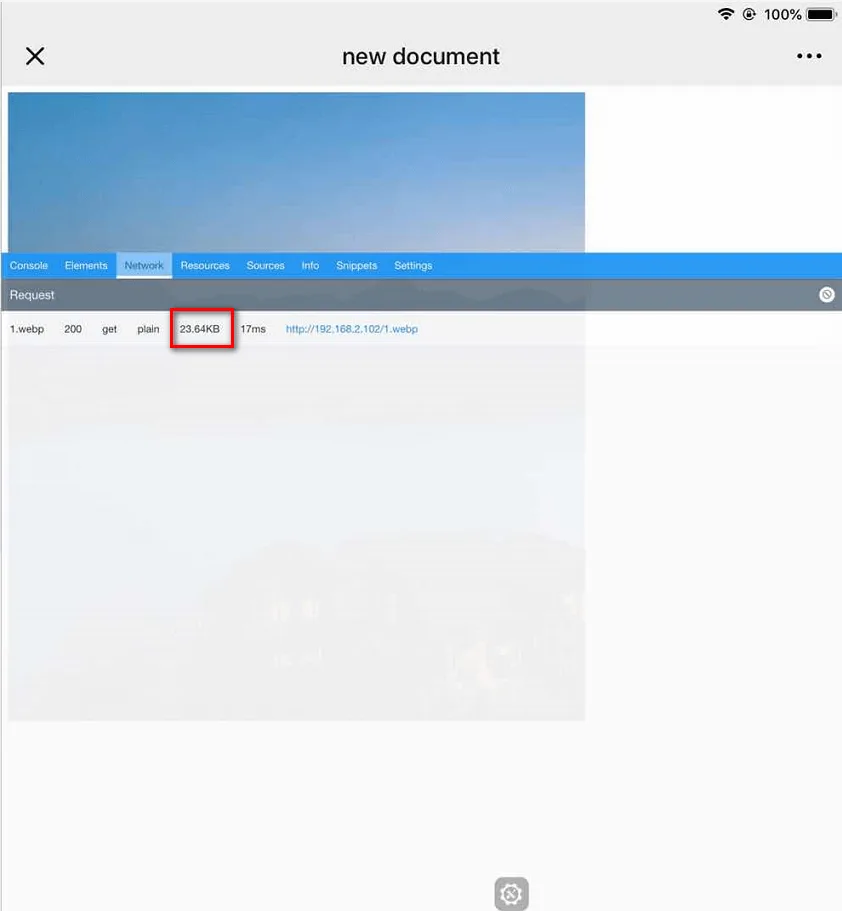Click the Wi-Fi status icon
The height and width of the screenshot is (911, 842).
(x=726, y=14)
